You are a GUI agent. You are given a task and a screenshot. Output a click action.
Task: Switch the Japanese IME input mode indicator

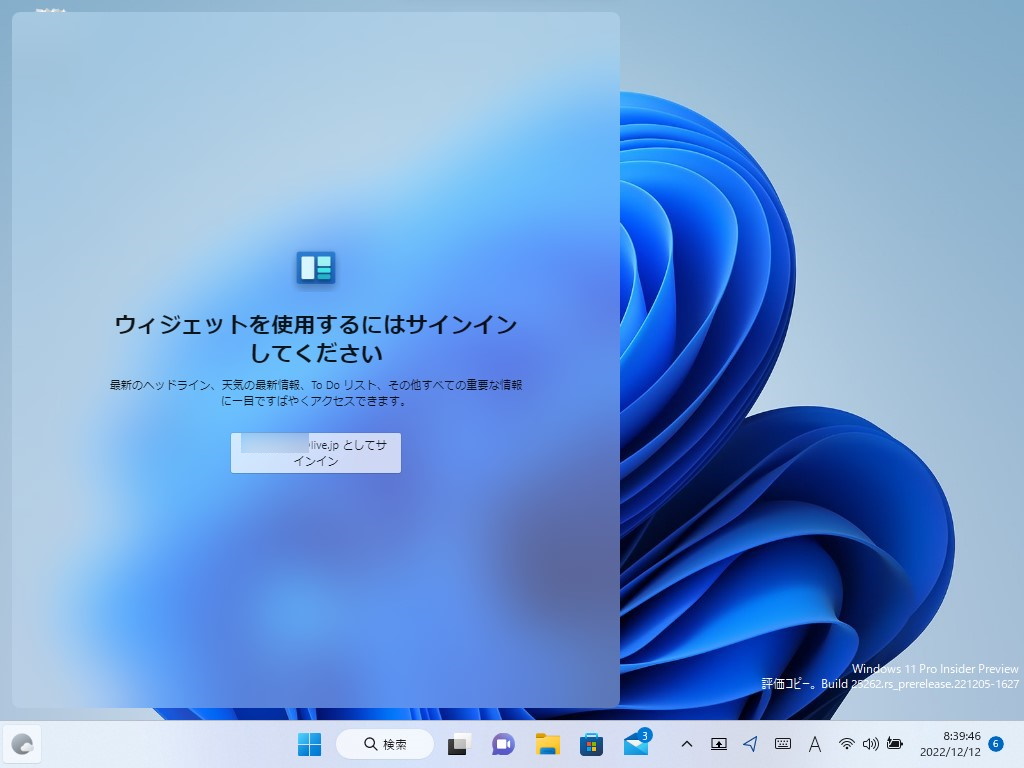[x=815, y=744]
